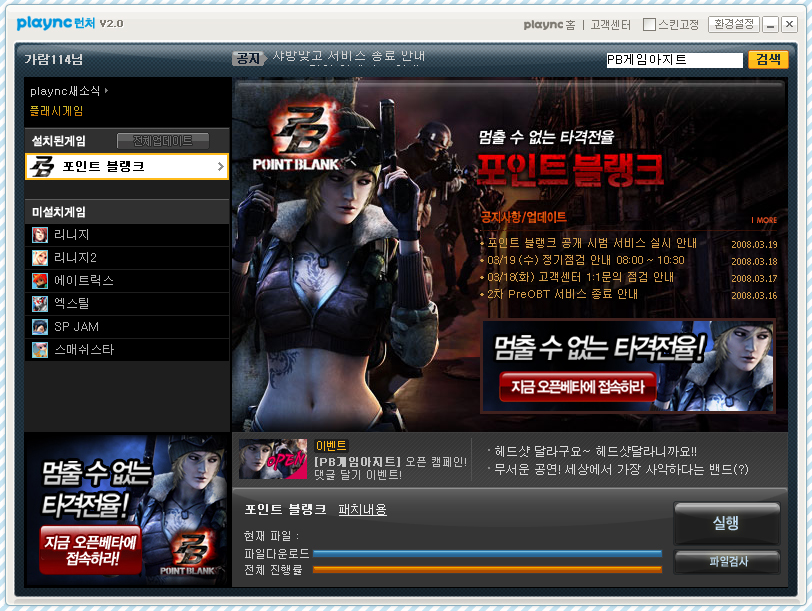The image size is (812, 611).
Task: Open notice 03/19 (수) 정기점검 안내
Action: click(x=586, y=260)
